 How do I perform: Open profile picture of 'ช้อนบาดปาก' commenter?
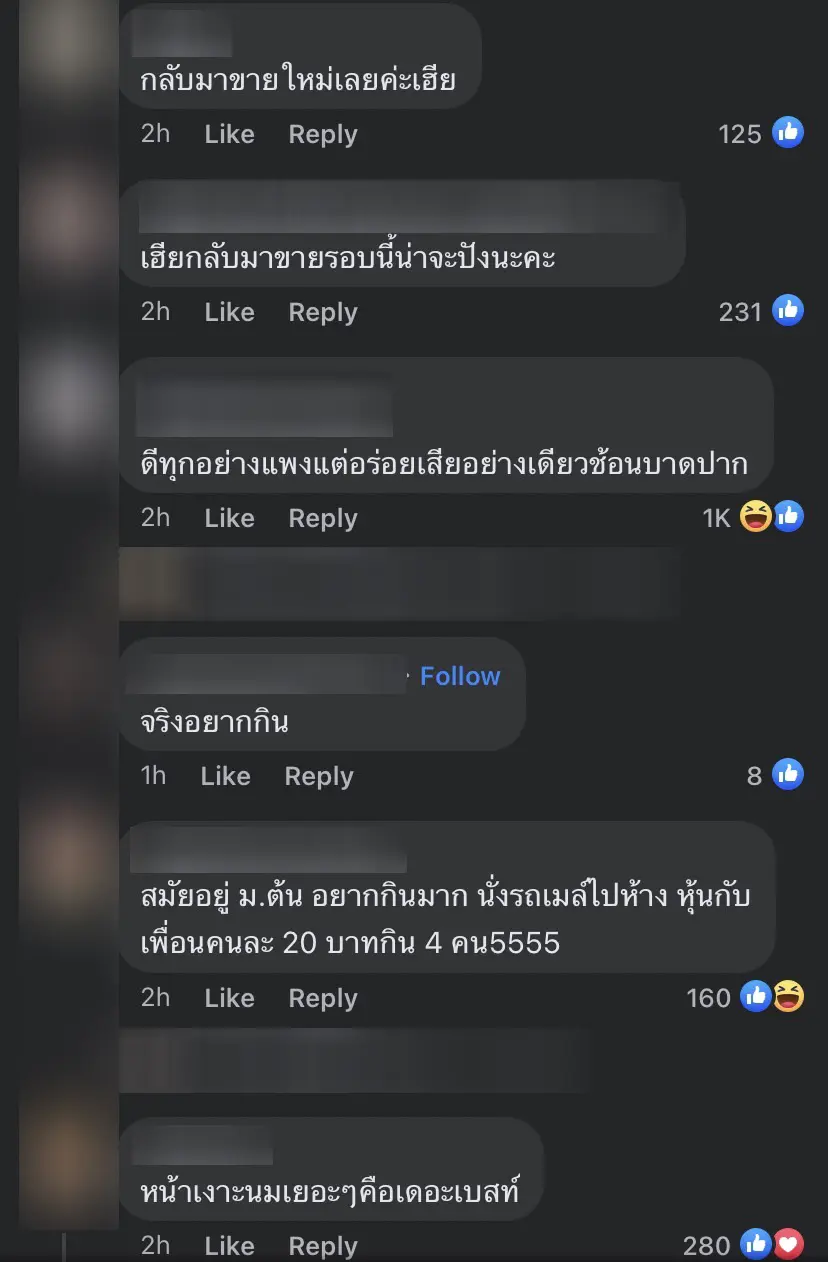[69, 400]
